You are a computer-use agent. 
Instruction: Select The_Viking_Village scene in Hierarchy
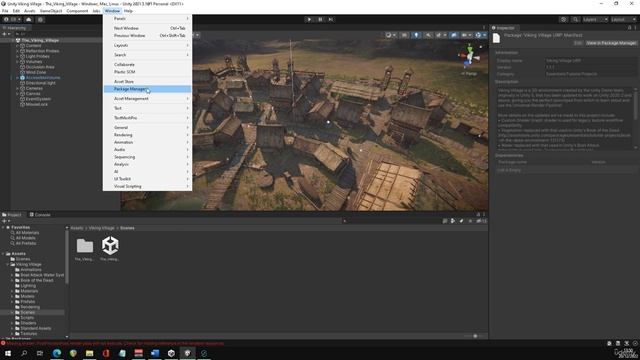coord(40,40)
